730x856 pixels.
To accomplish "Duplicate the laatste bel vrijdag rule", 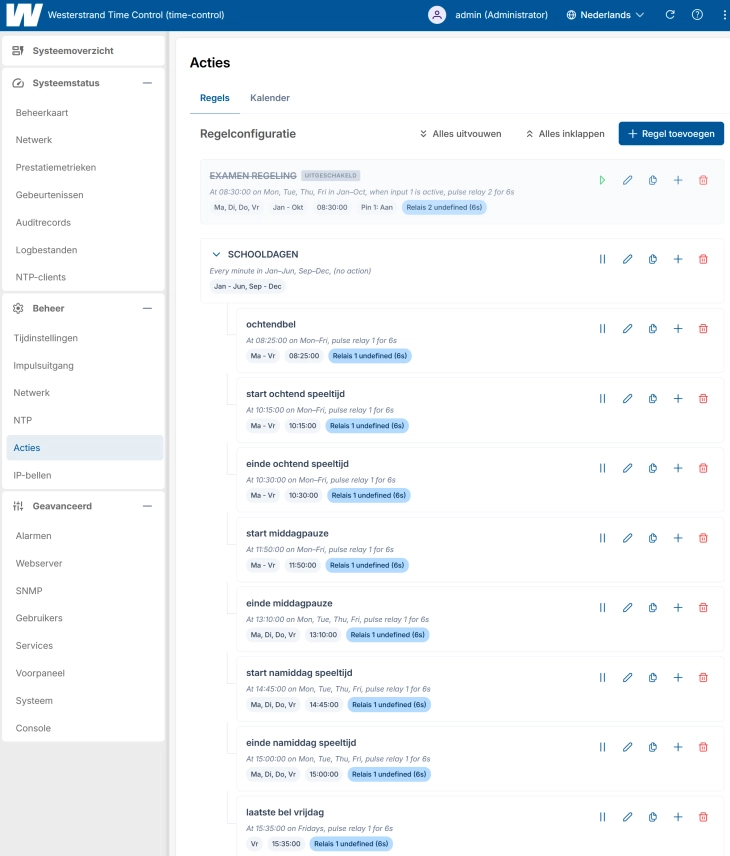I will (x=652, y=817).
